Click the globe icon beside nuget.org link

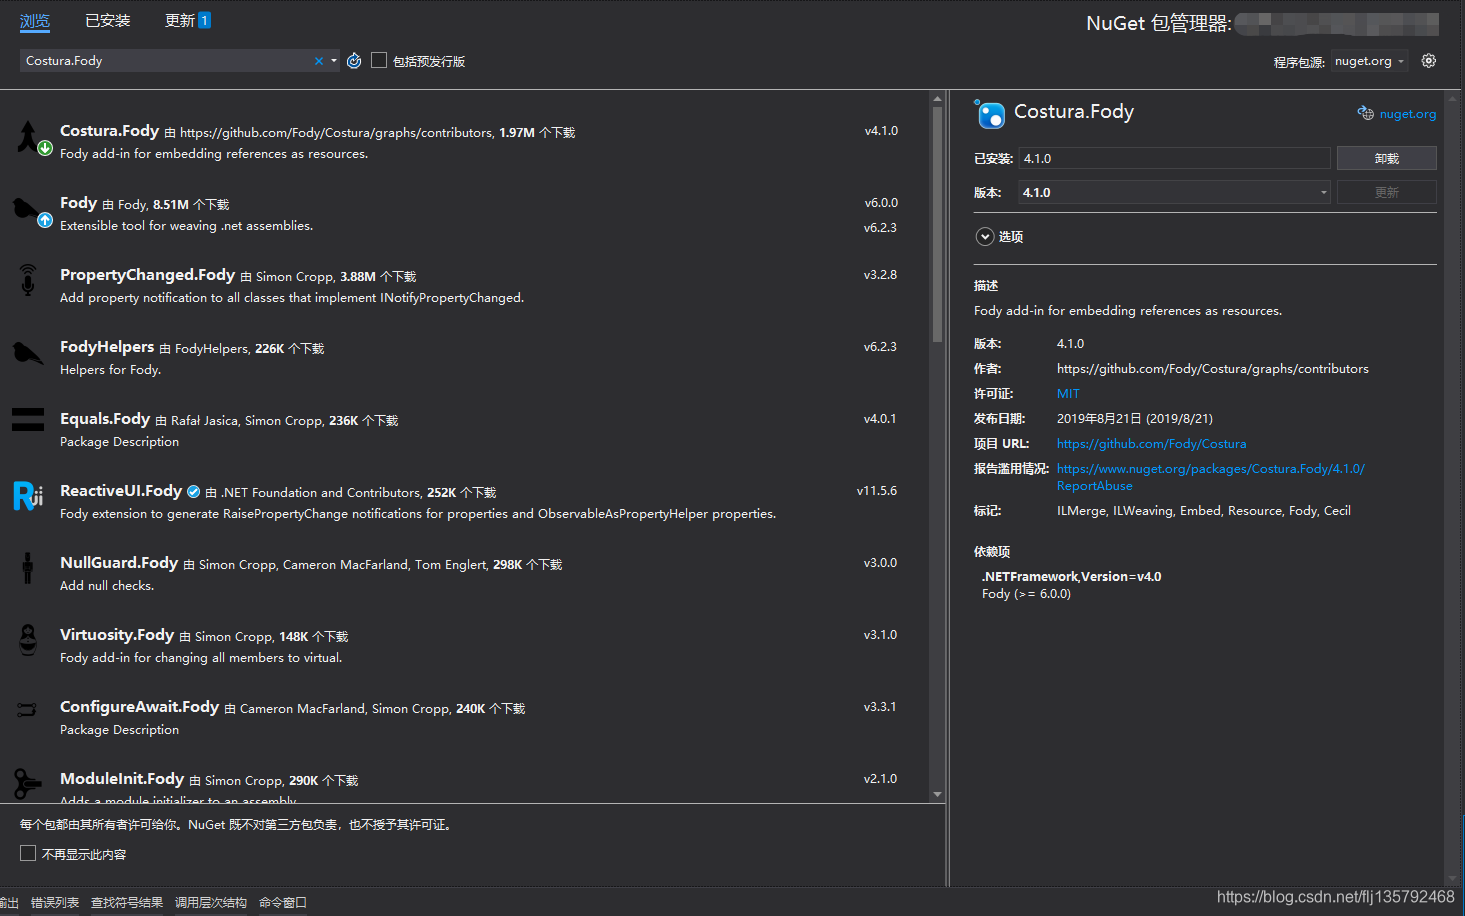pos(1365,113)
